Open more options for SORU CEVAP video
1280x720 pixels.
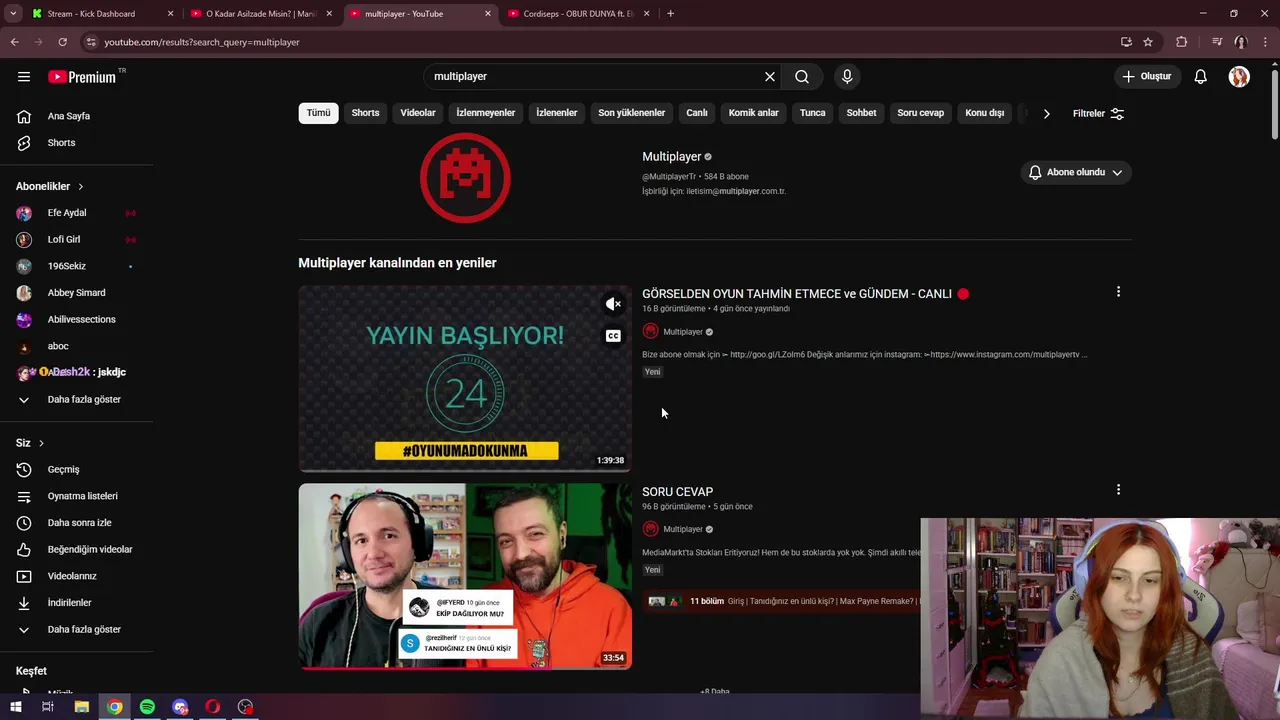(x=1118, y=490)
